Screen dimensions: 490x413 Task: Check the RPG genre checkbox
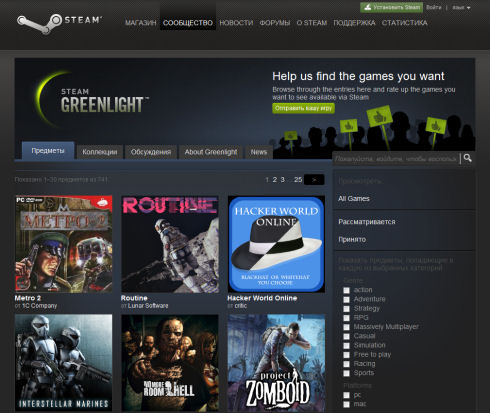(347, 318)
